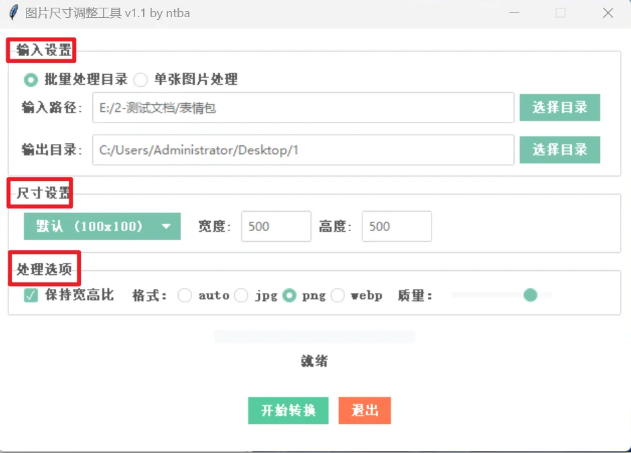Click 选择目录 button beside 输出目录
Screen dimensions: 631x453
point(559,150)
